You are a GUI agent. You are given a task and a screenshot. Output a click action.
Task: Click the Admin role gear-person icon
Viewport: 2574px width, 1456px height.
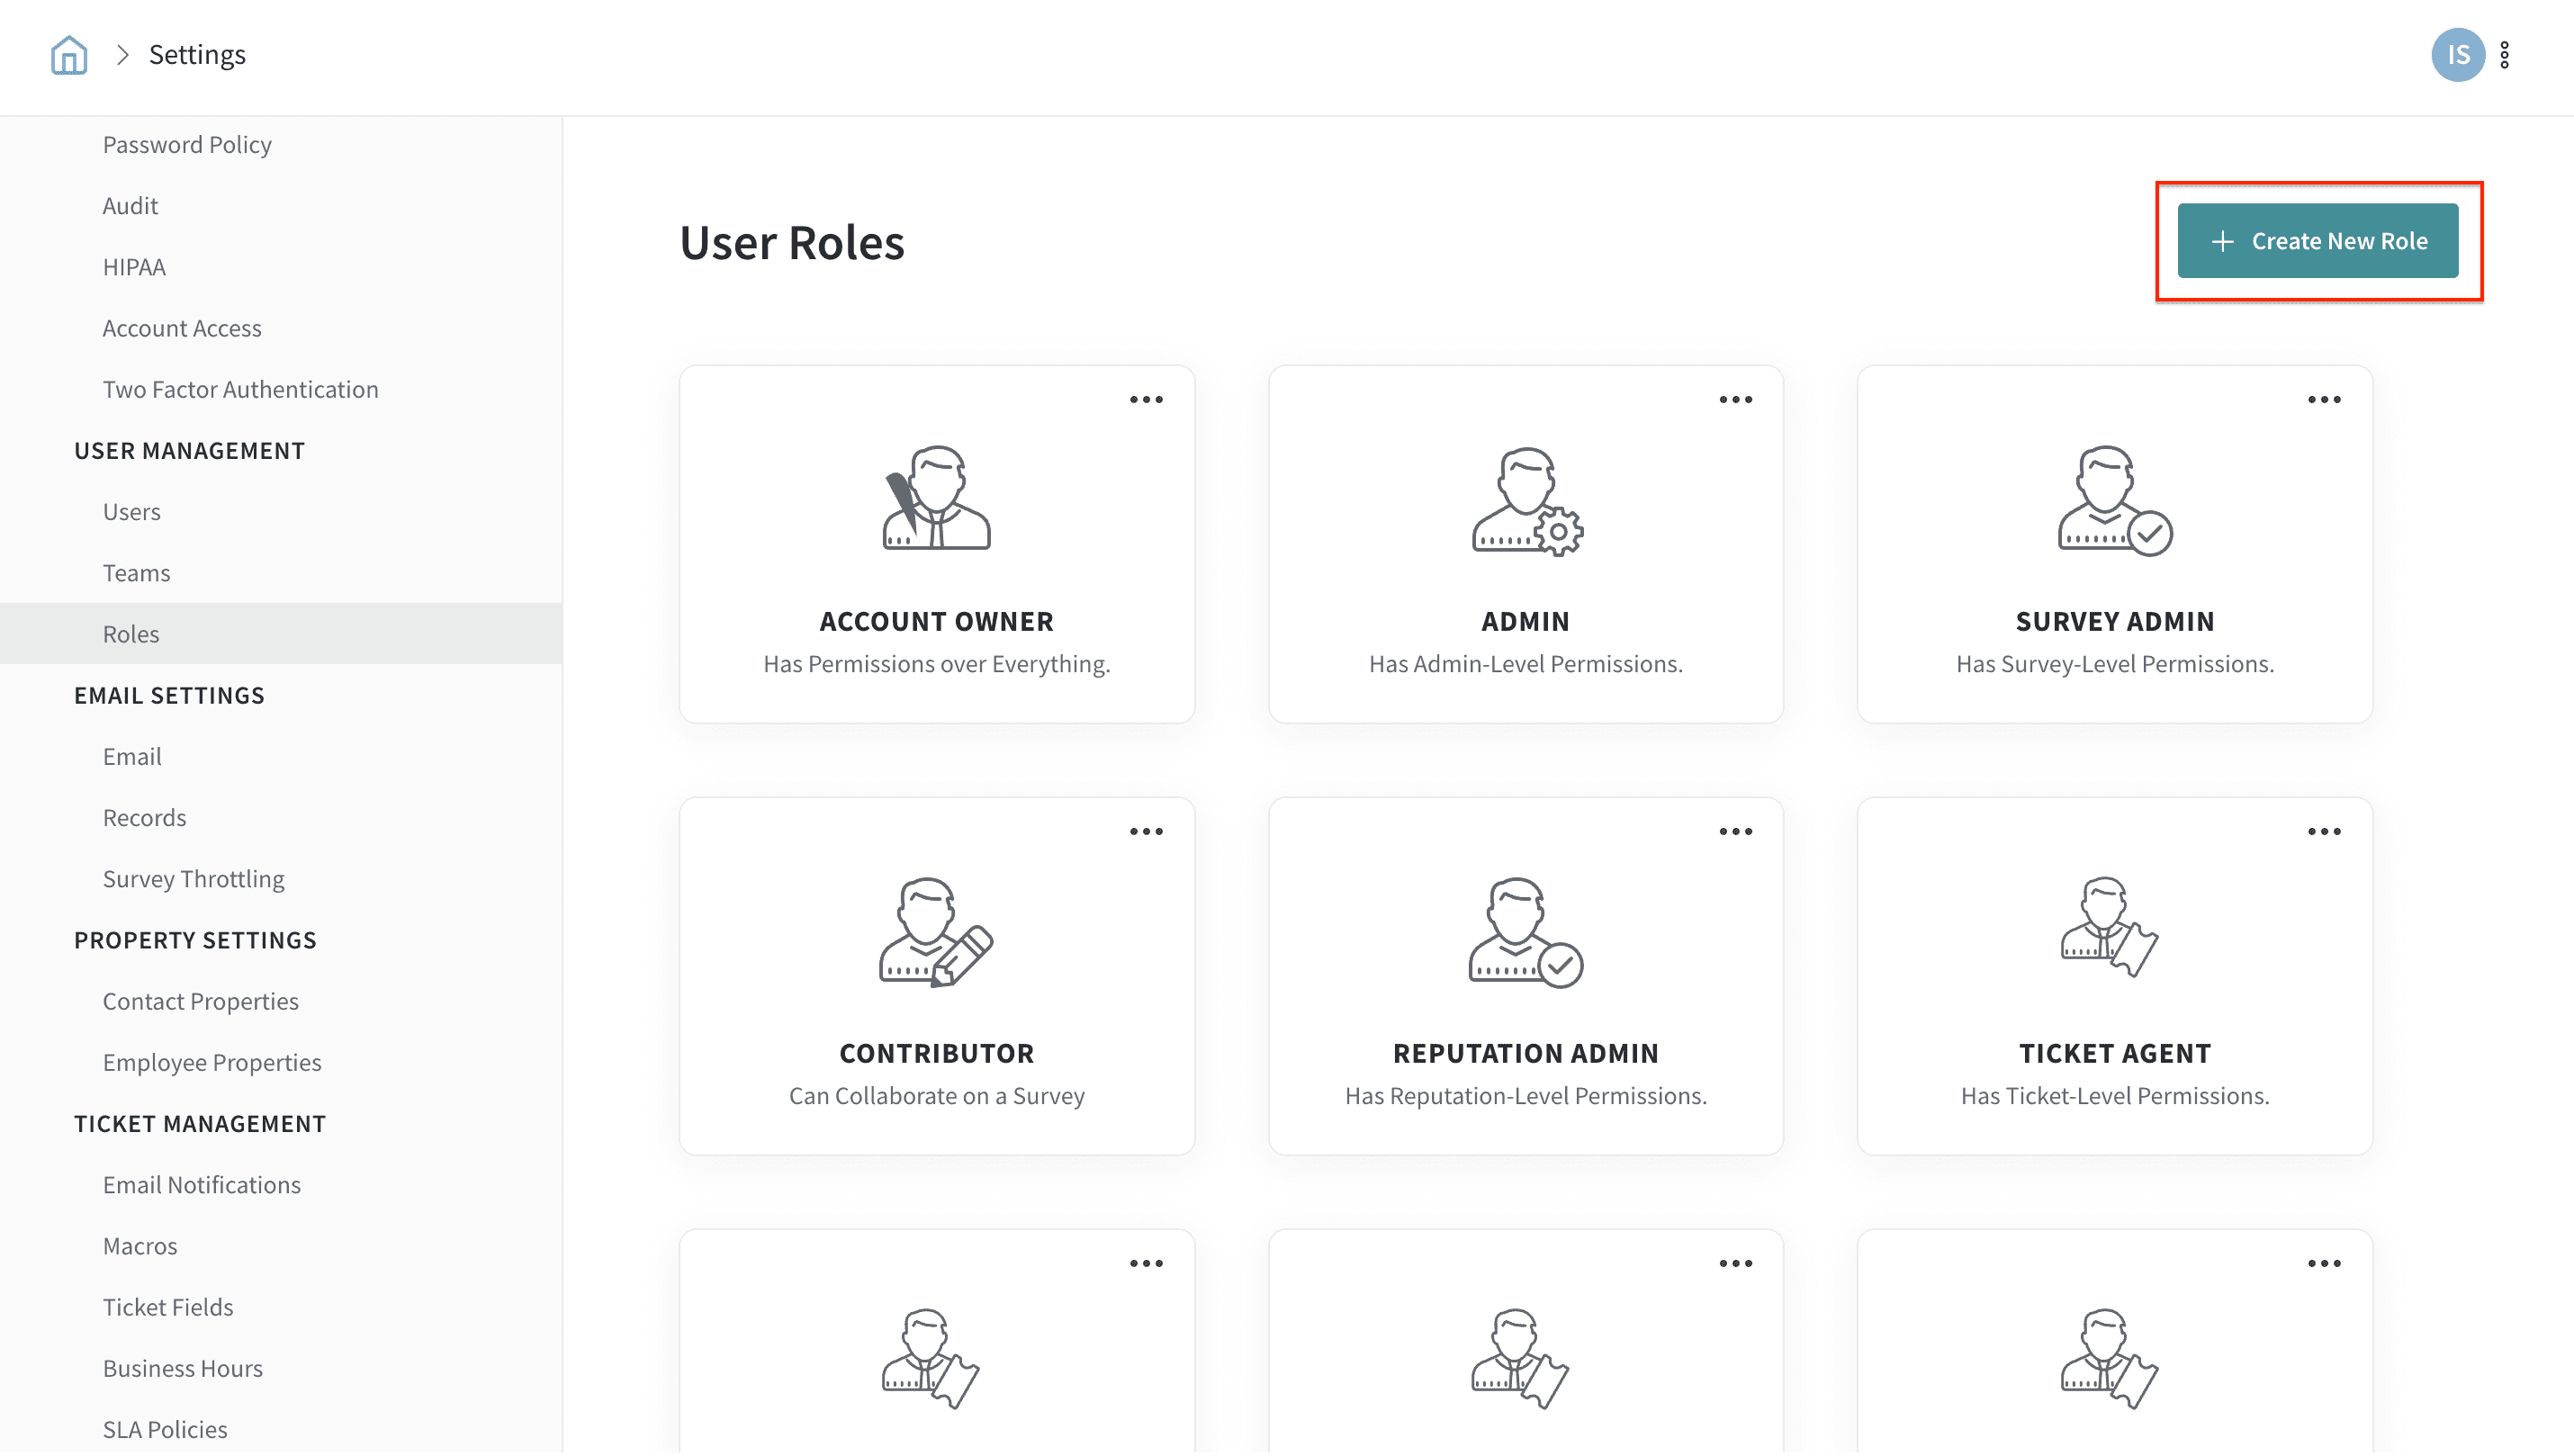(x=1526, y=501)
